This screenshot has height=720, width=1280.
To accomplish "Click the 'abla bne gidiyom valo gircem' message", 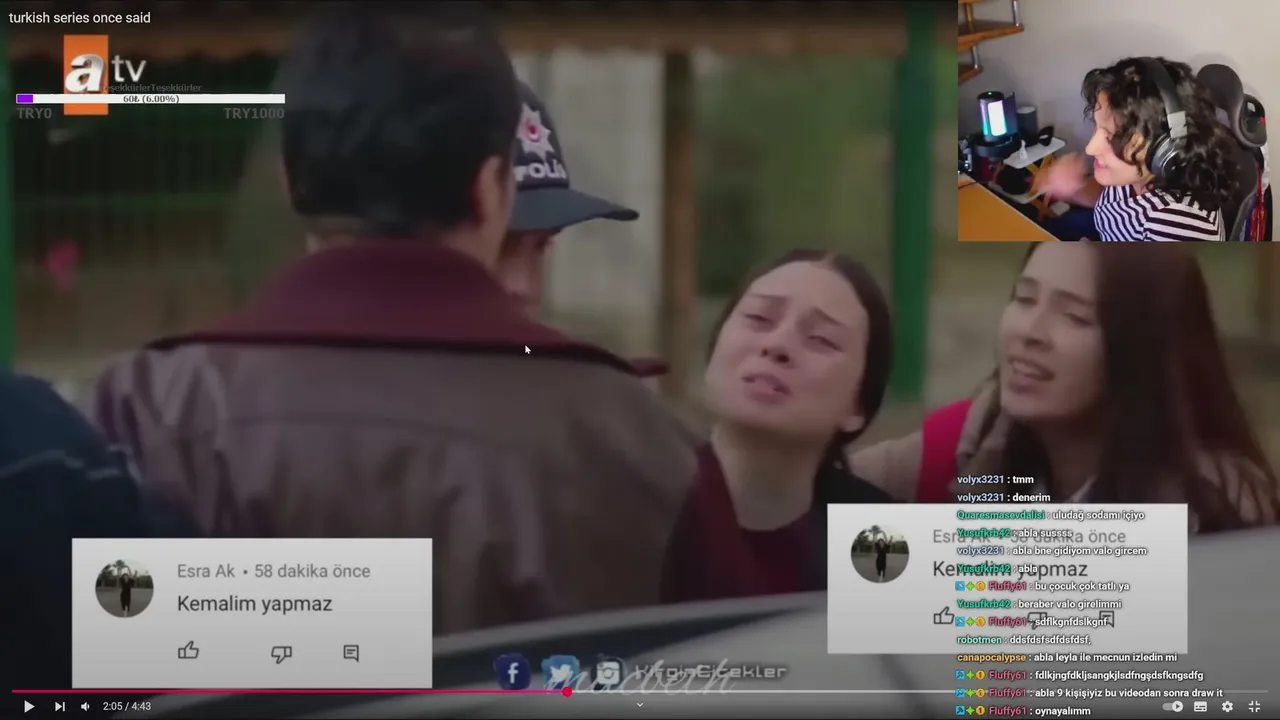I will (1052, 551).
